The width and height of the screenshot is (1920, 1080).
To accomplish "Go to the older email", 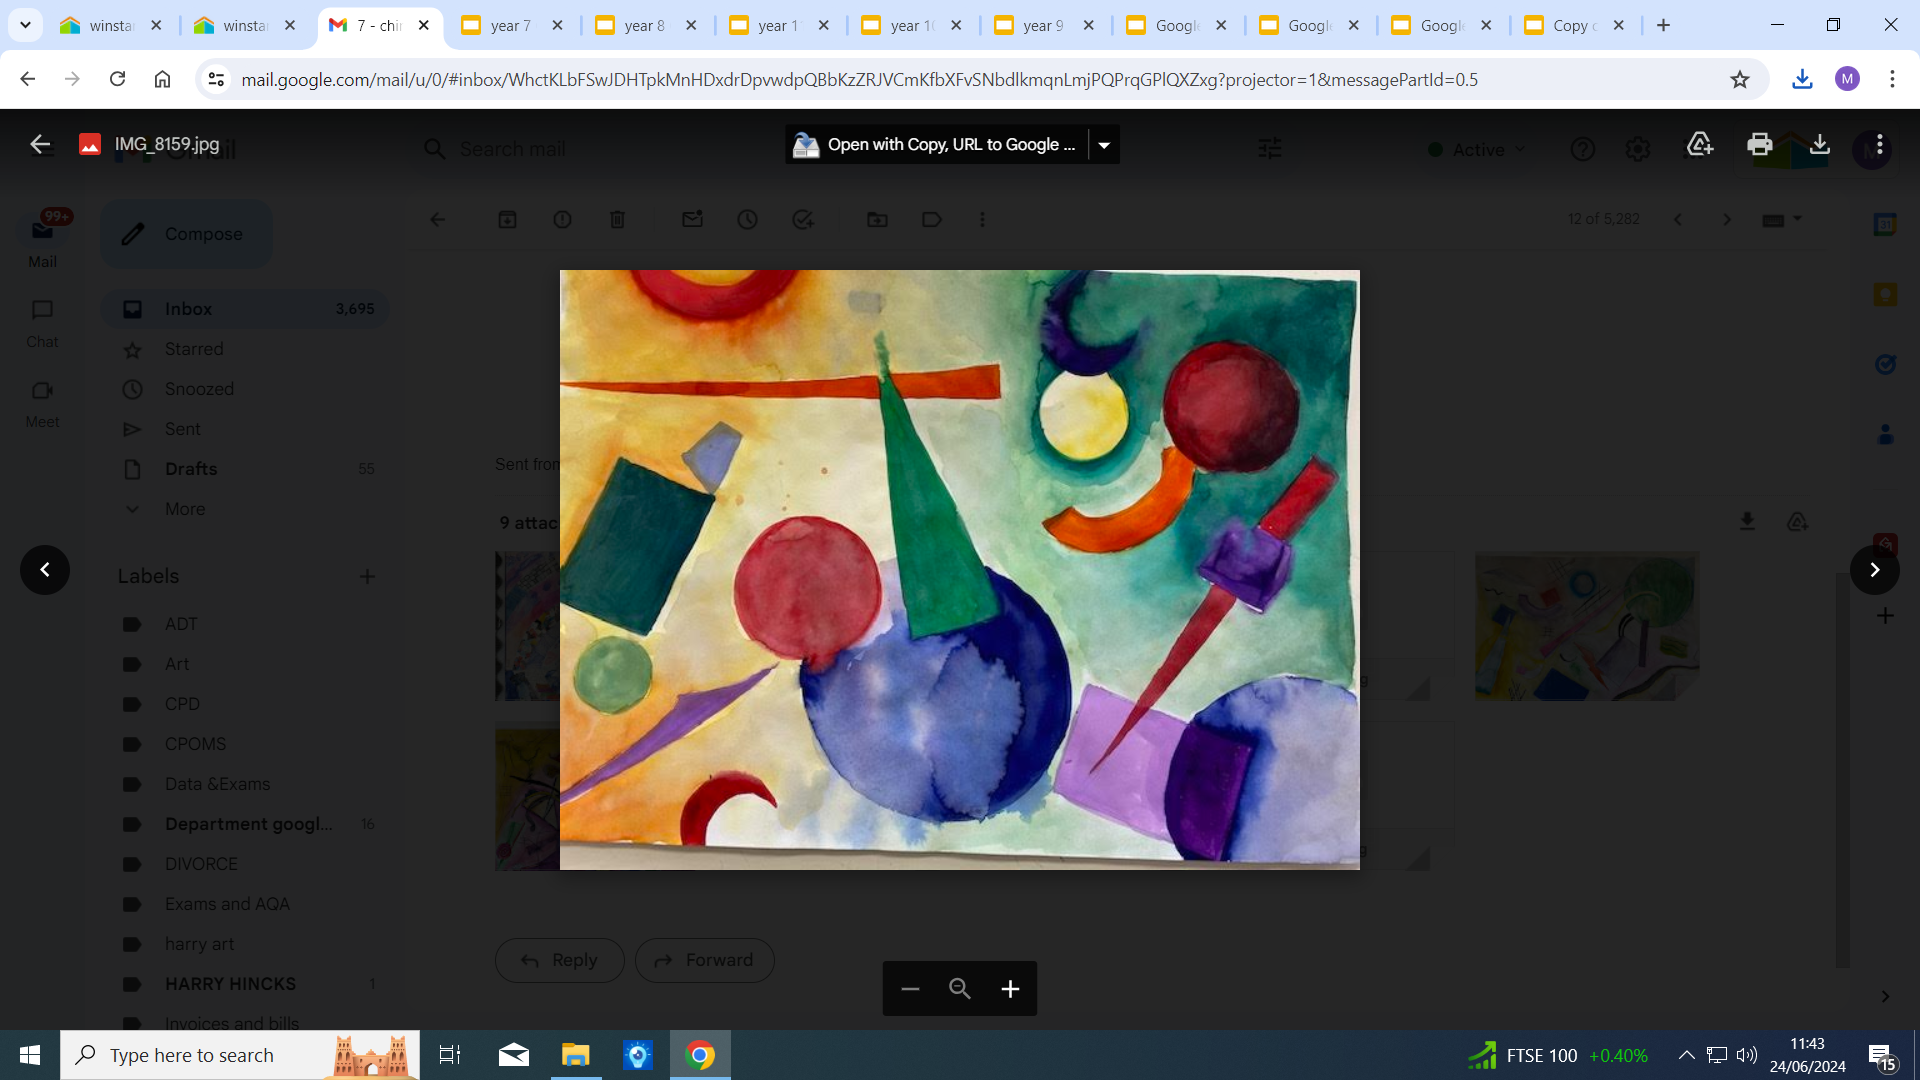I will coord(1727,219).
